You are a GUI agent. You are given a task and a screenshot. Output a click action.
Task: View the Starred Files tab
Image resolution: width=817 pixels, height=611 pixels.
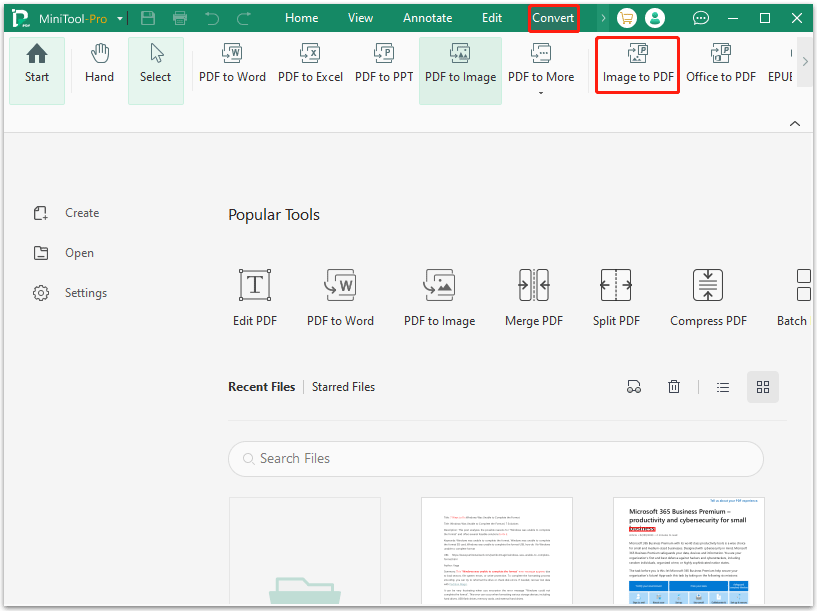pyautogui.click(x=343, y=387)
